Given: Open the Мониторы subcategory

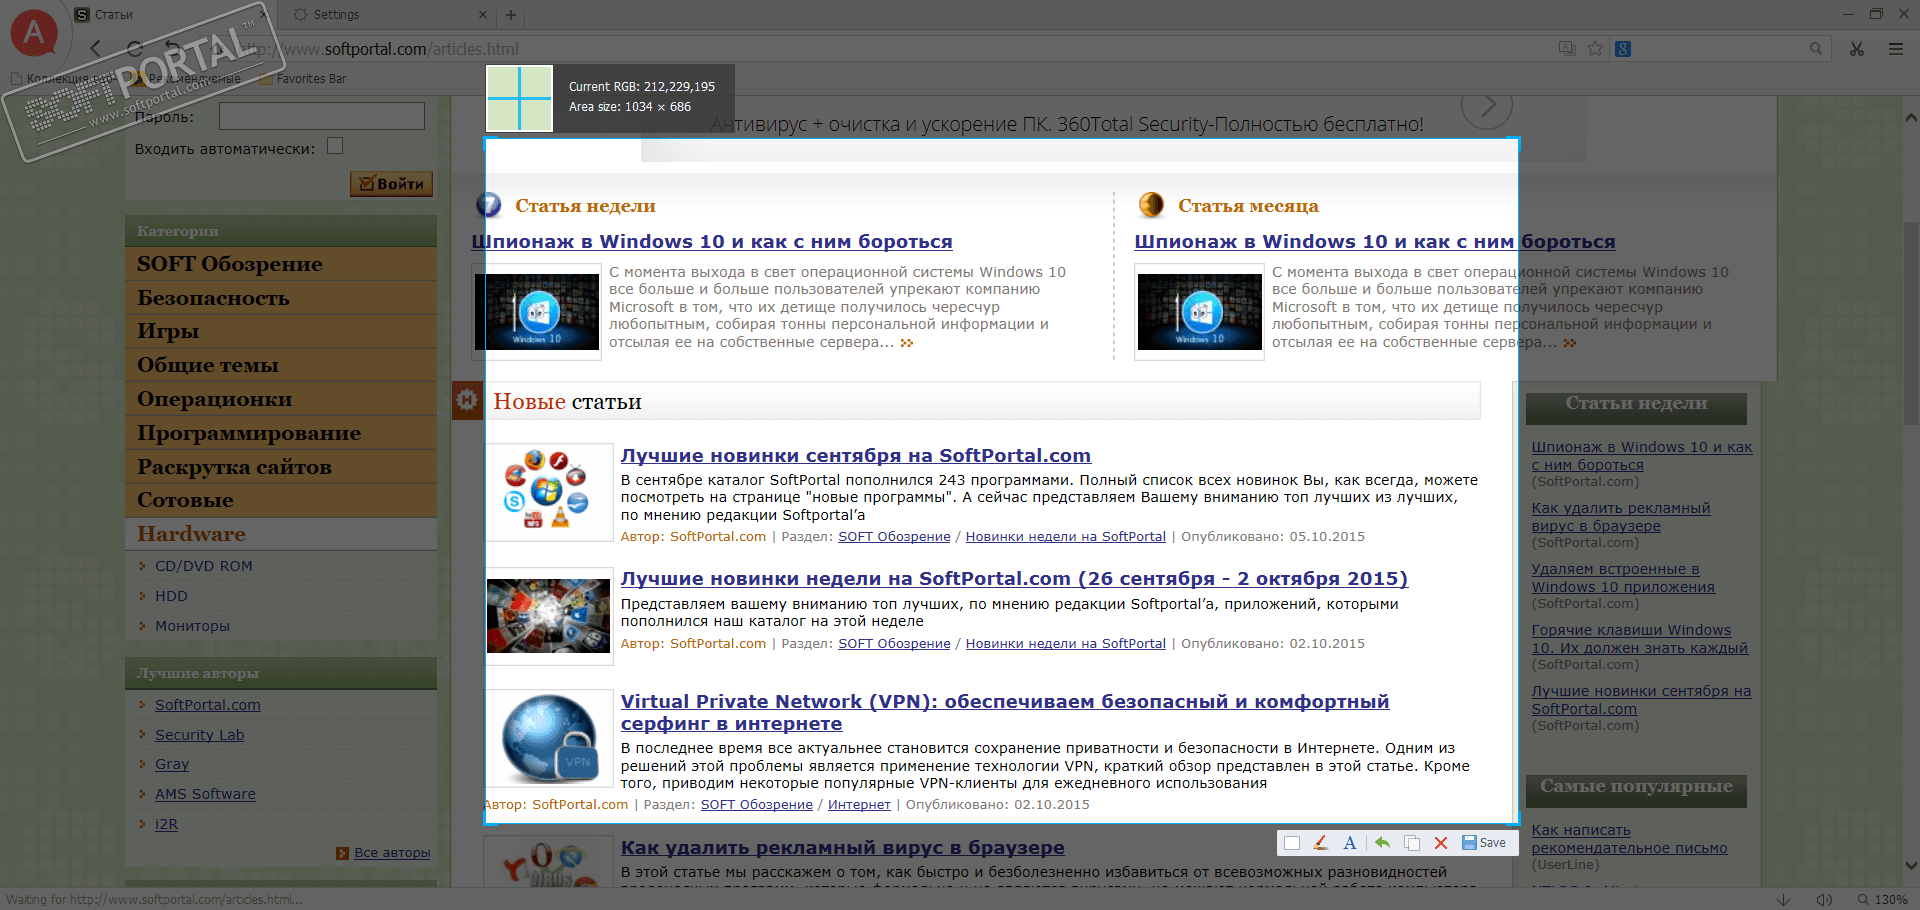Looking at the screenshot, I should [192, 626].
